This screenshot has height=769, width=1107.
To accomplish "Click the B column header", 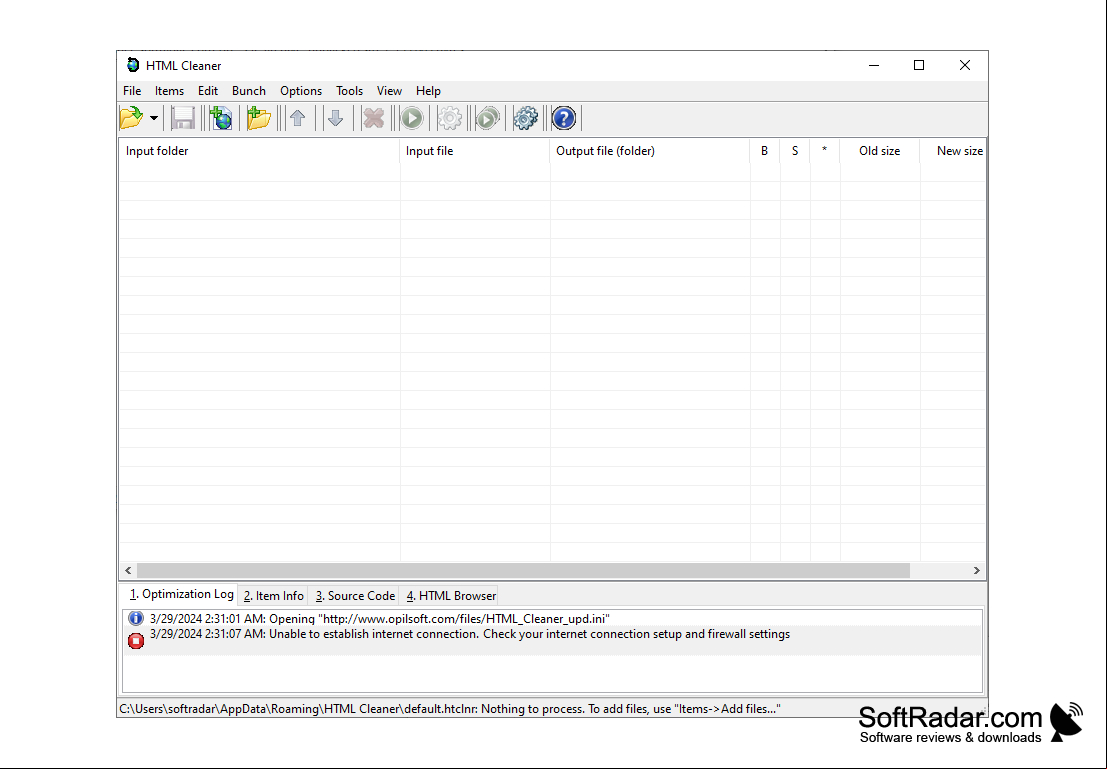I will (x=765, y=151).
